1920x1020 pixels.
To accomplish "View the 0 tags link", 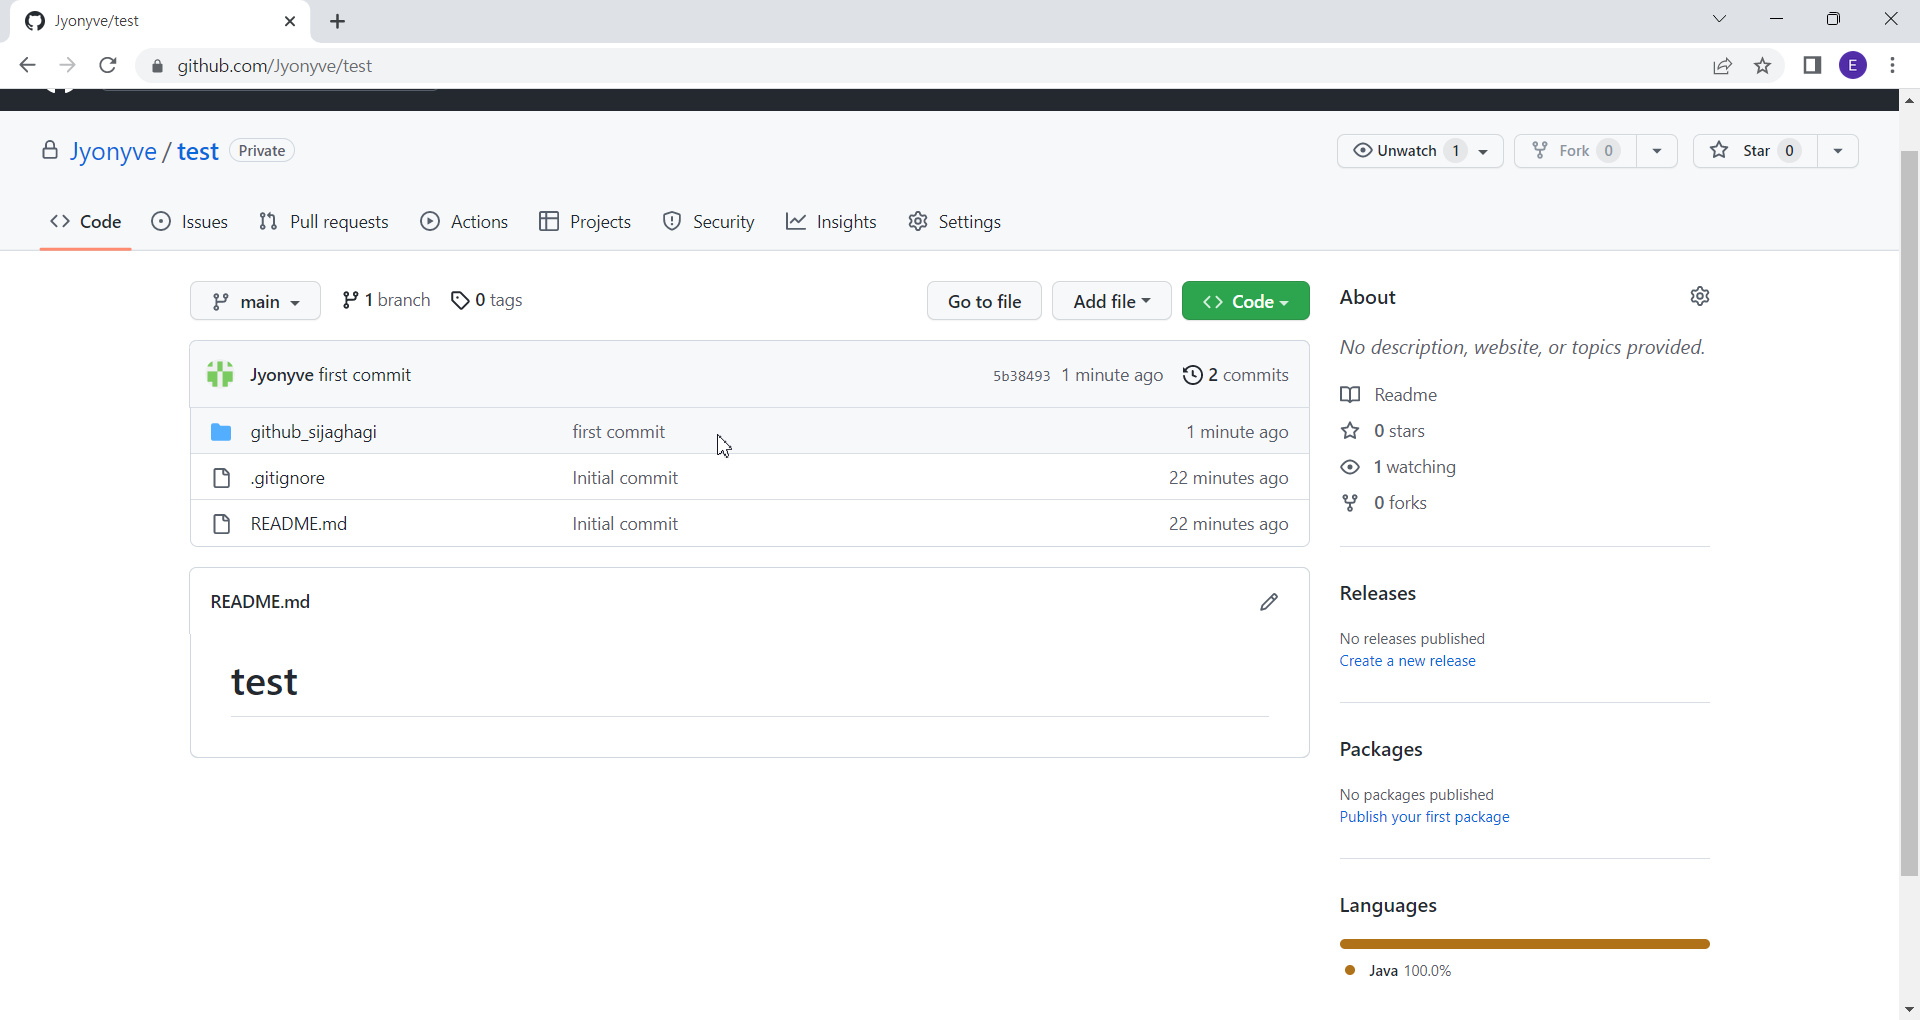I will pyautogui.click(x=487, y=300).
